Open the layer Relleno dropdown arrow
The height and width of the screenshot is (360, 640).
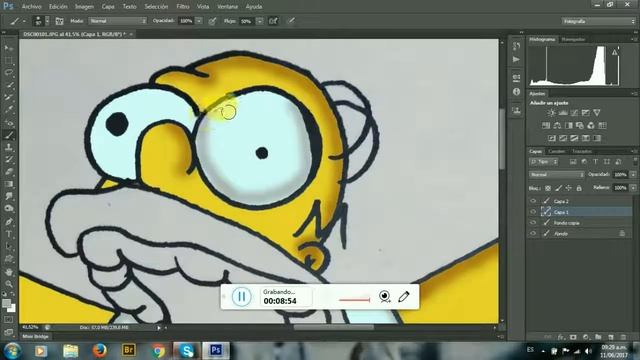coord(633,188)
